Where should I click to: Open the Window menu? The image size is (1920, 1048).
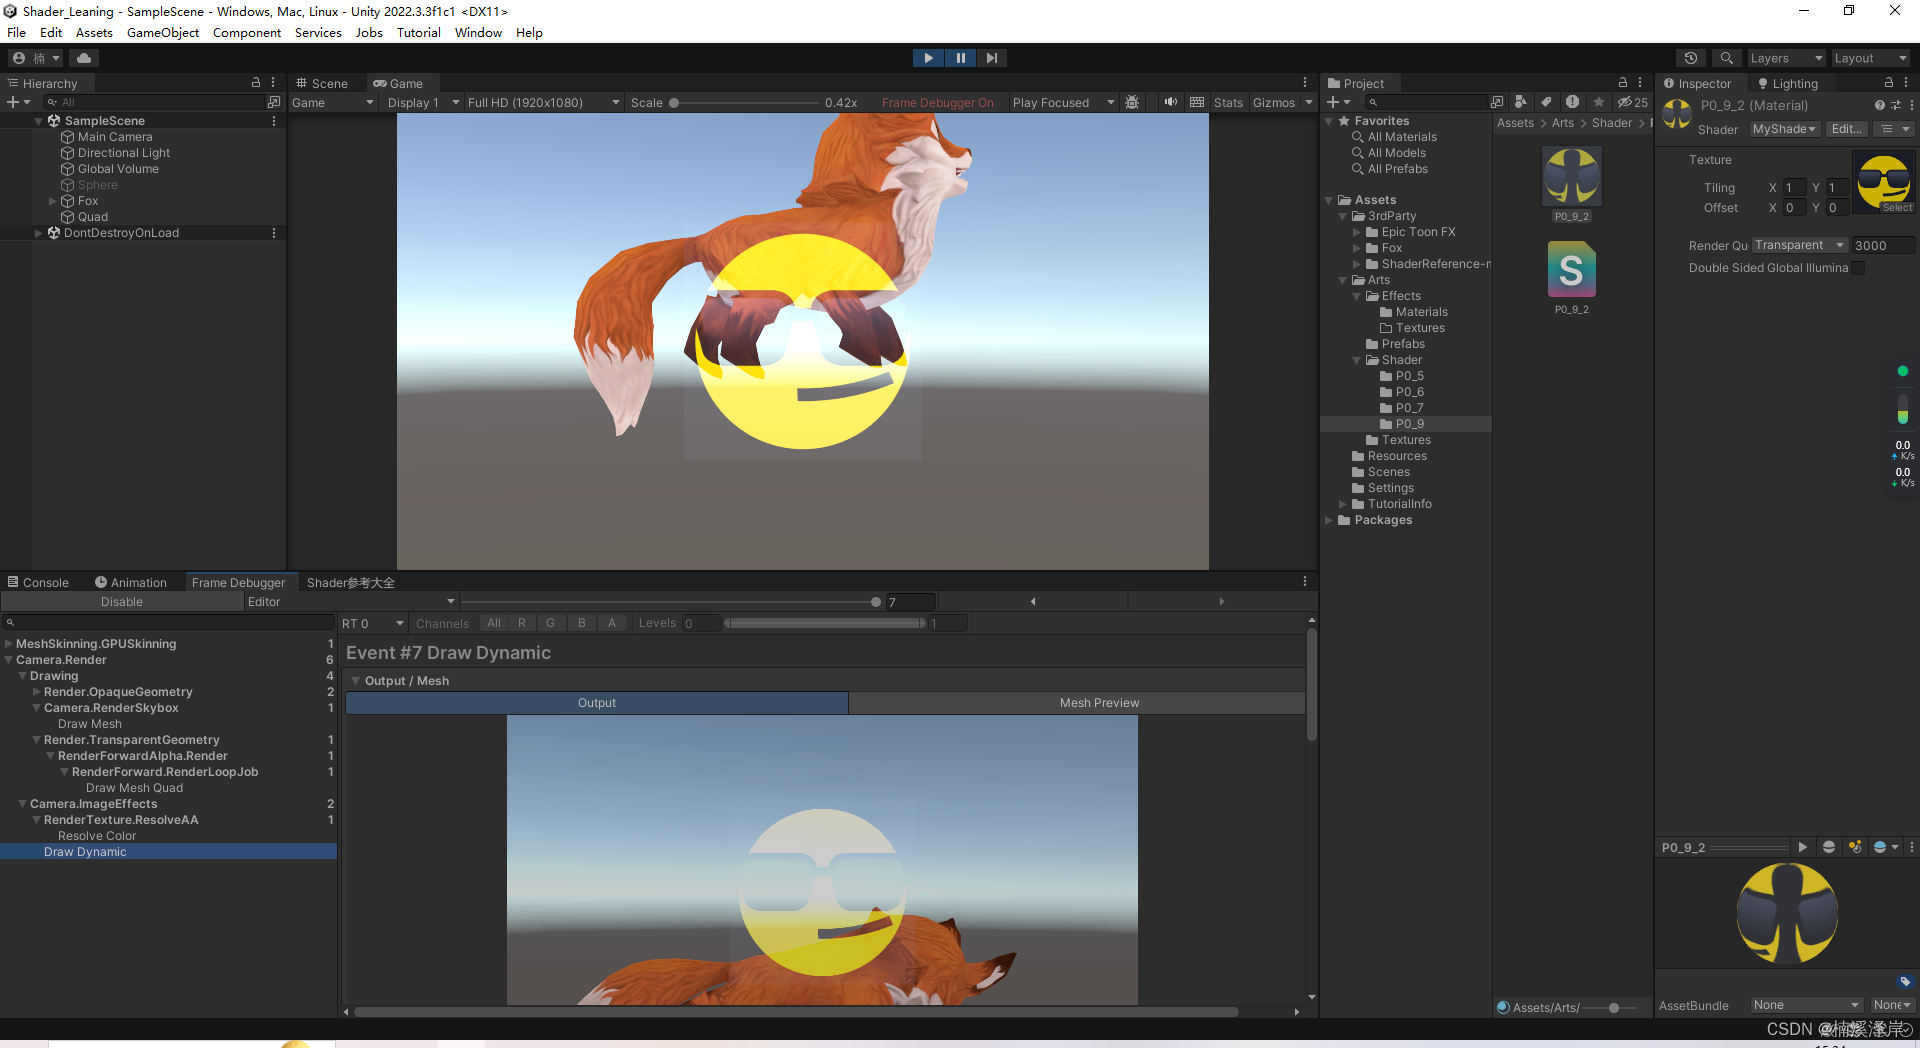coord(478,32)
